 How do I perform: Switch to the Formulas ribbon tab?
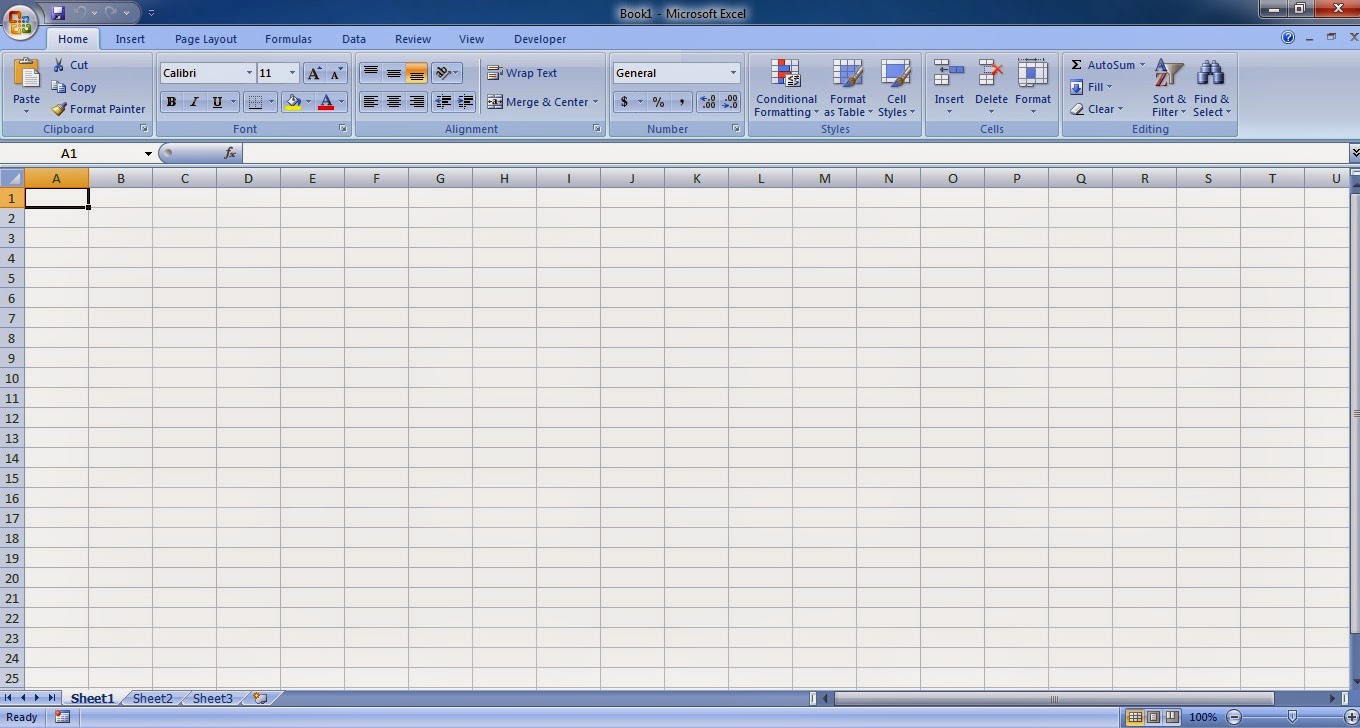[288, 39]
